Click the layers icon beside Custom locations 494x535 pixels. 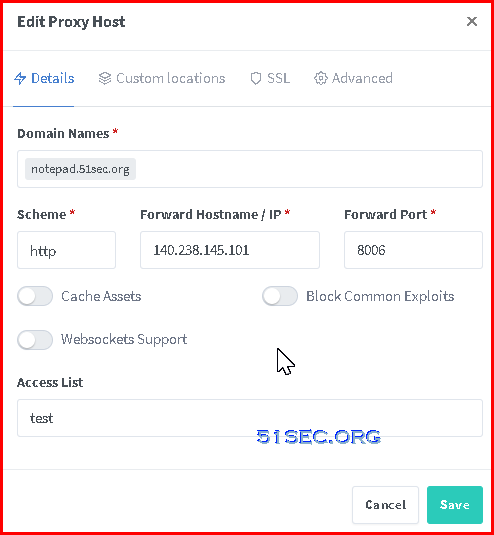point(105,78)
